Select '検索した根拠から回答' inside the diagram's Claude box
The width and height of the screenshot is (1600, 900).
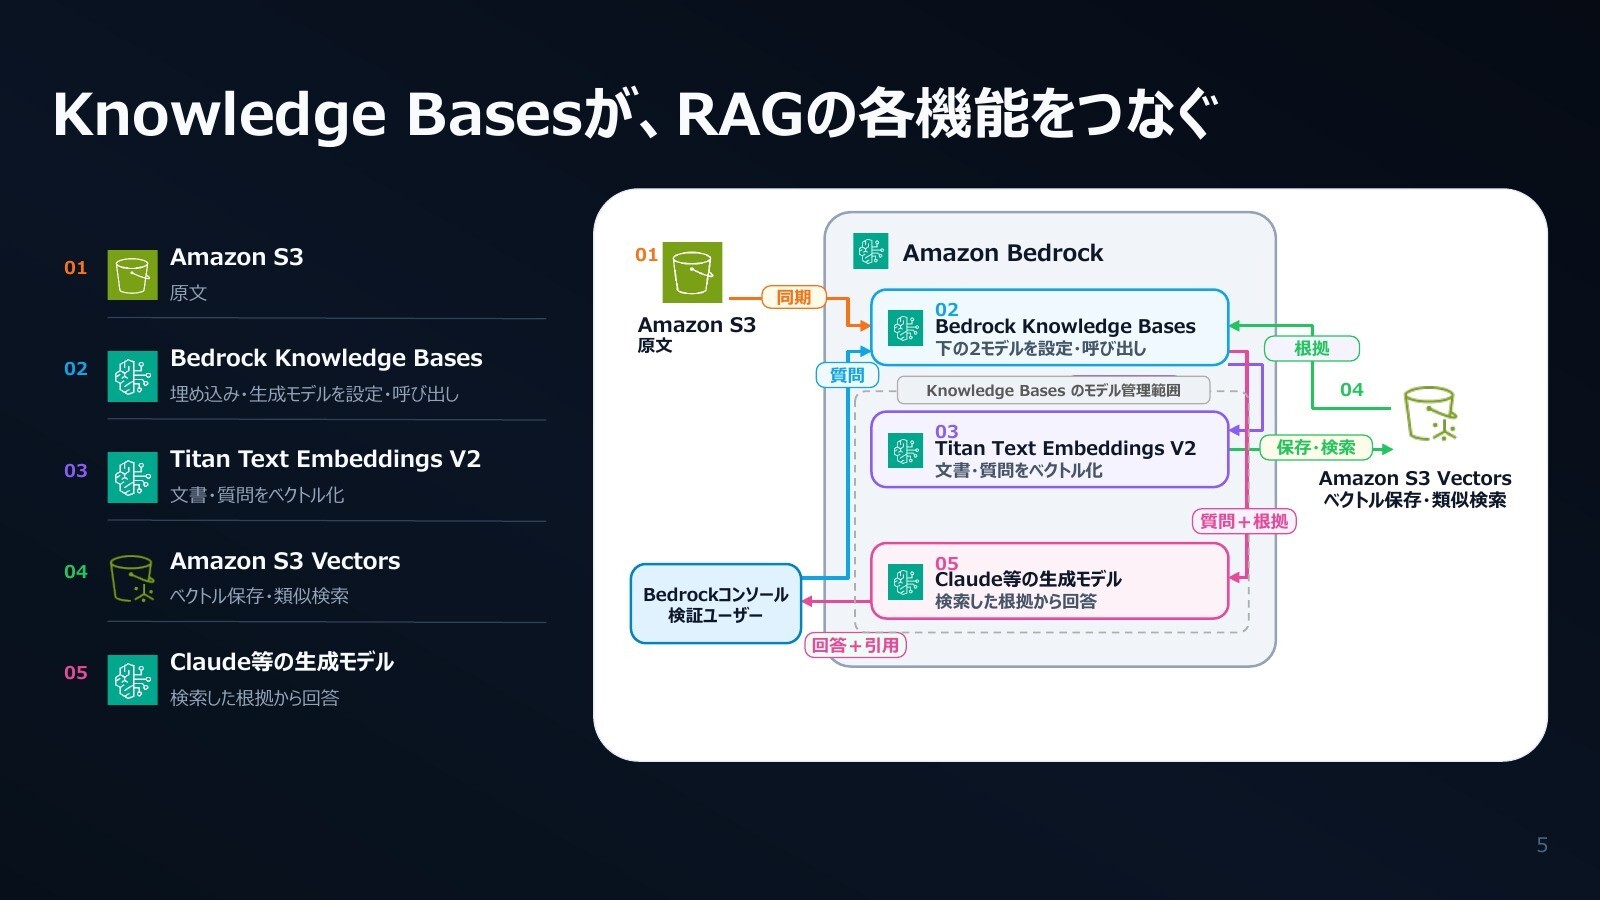click(x=1016, y=602)
